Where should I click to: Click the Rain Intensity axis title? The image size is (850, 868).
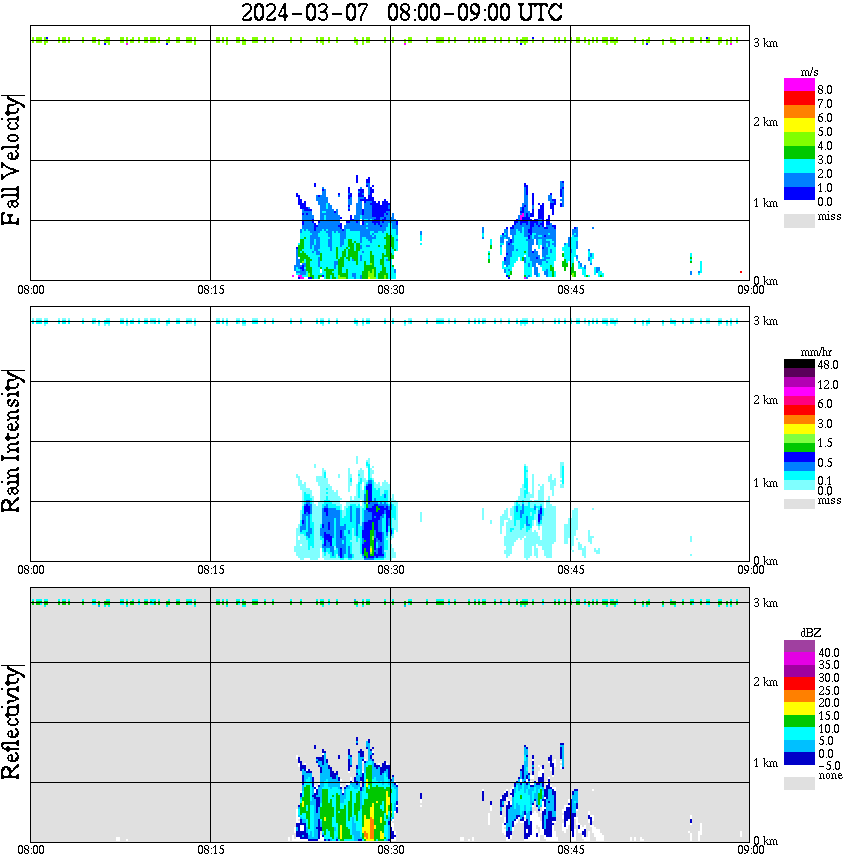click(x=11, y=441)
